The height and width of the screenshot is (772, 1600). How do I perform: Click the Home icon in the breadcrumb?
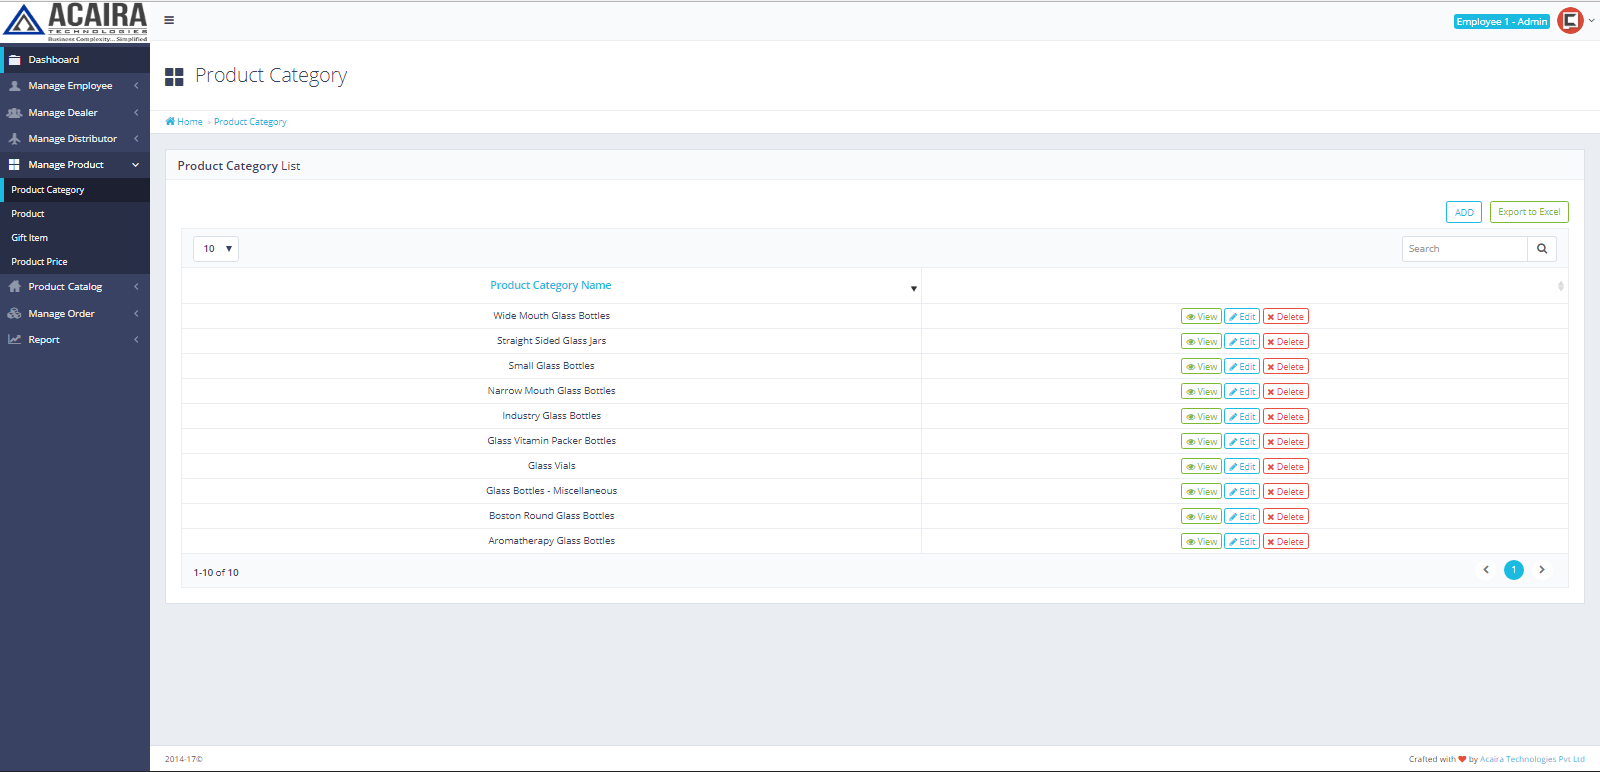click(170, 122)
